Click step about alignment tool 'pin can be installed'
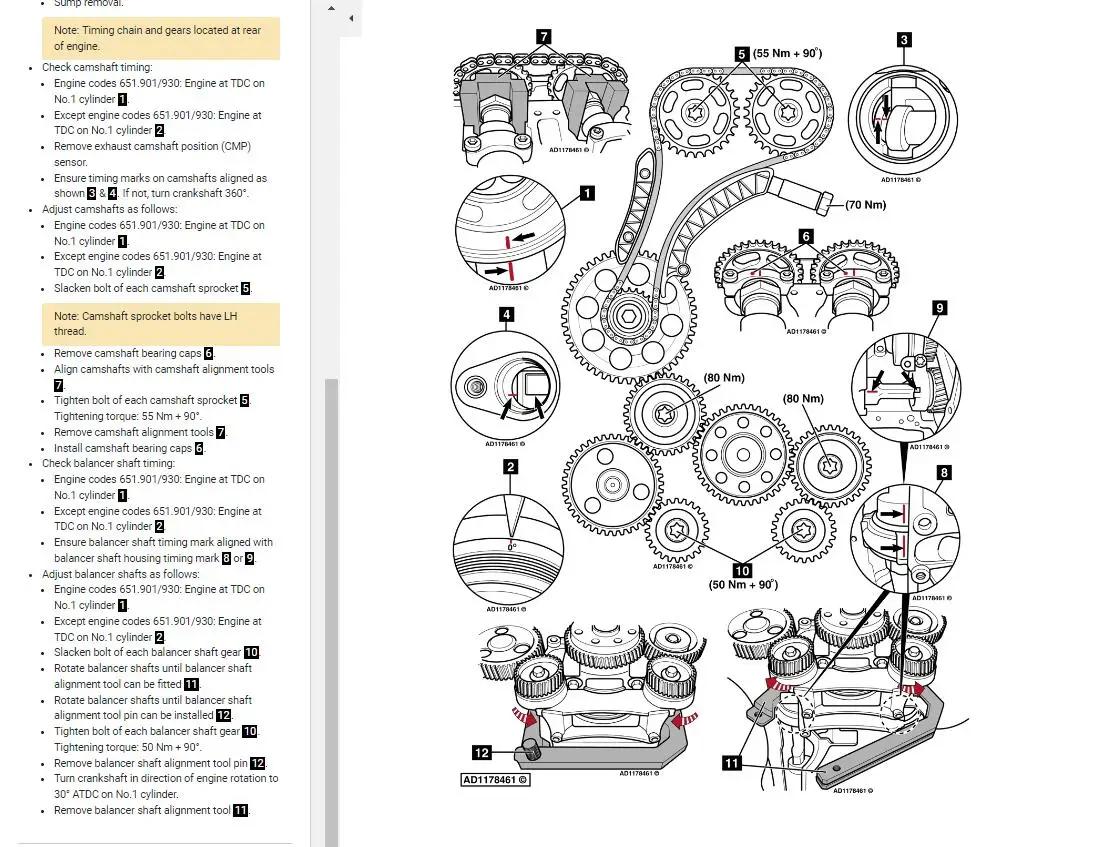 154,708
